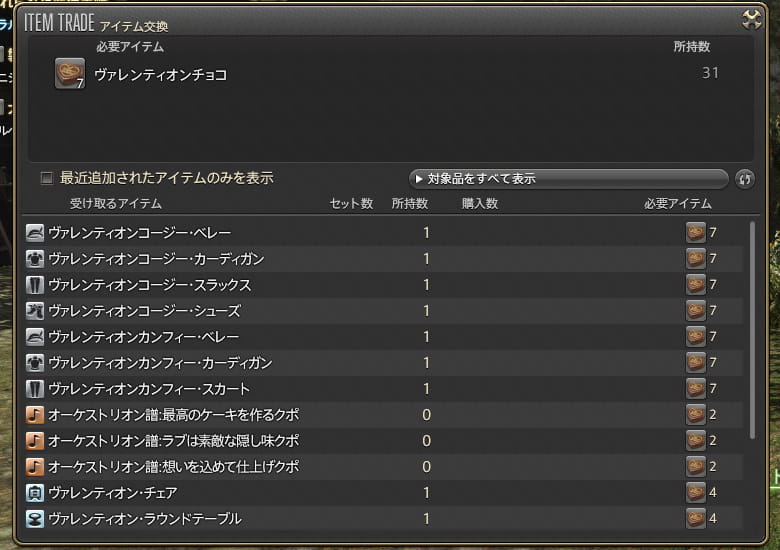Close the Item Trade window
This screenshot has width=780, height=550.
(x=752, y=19)
